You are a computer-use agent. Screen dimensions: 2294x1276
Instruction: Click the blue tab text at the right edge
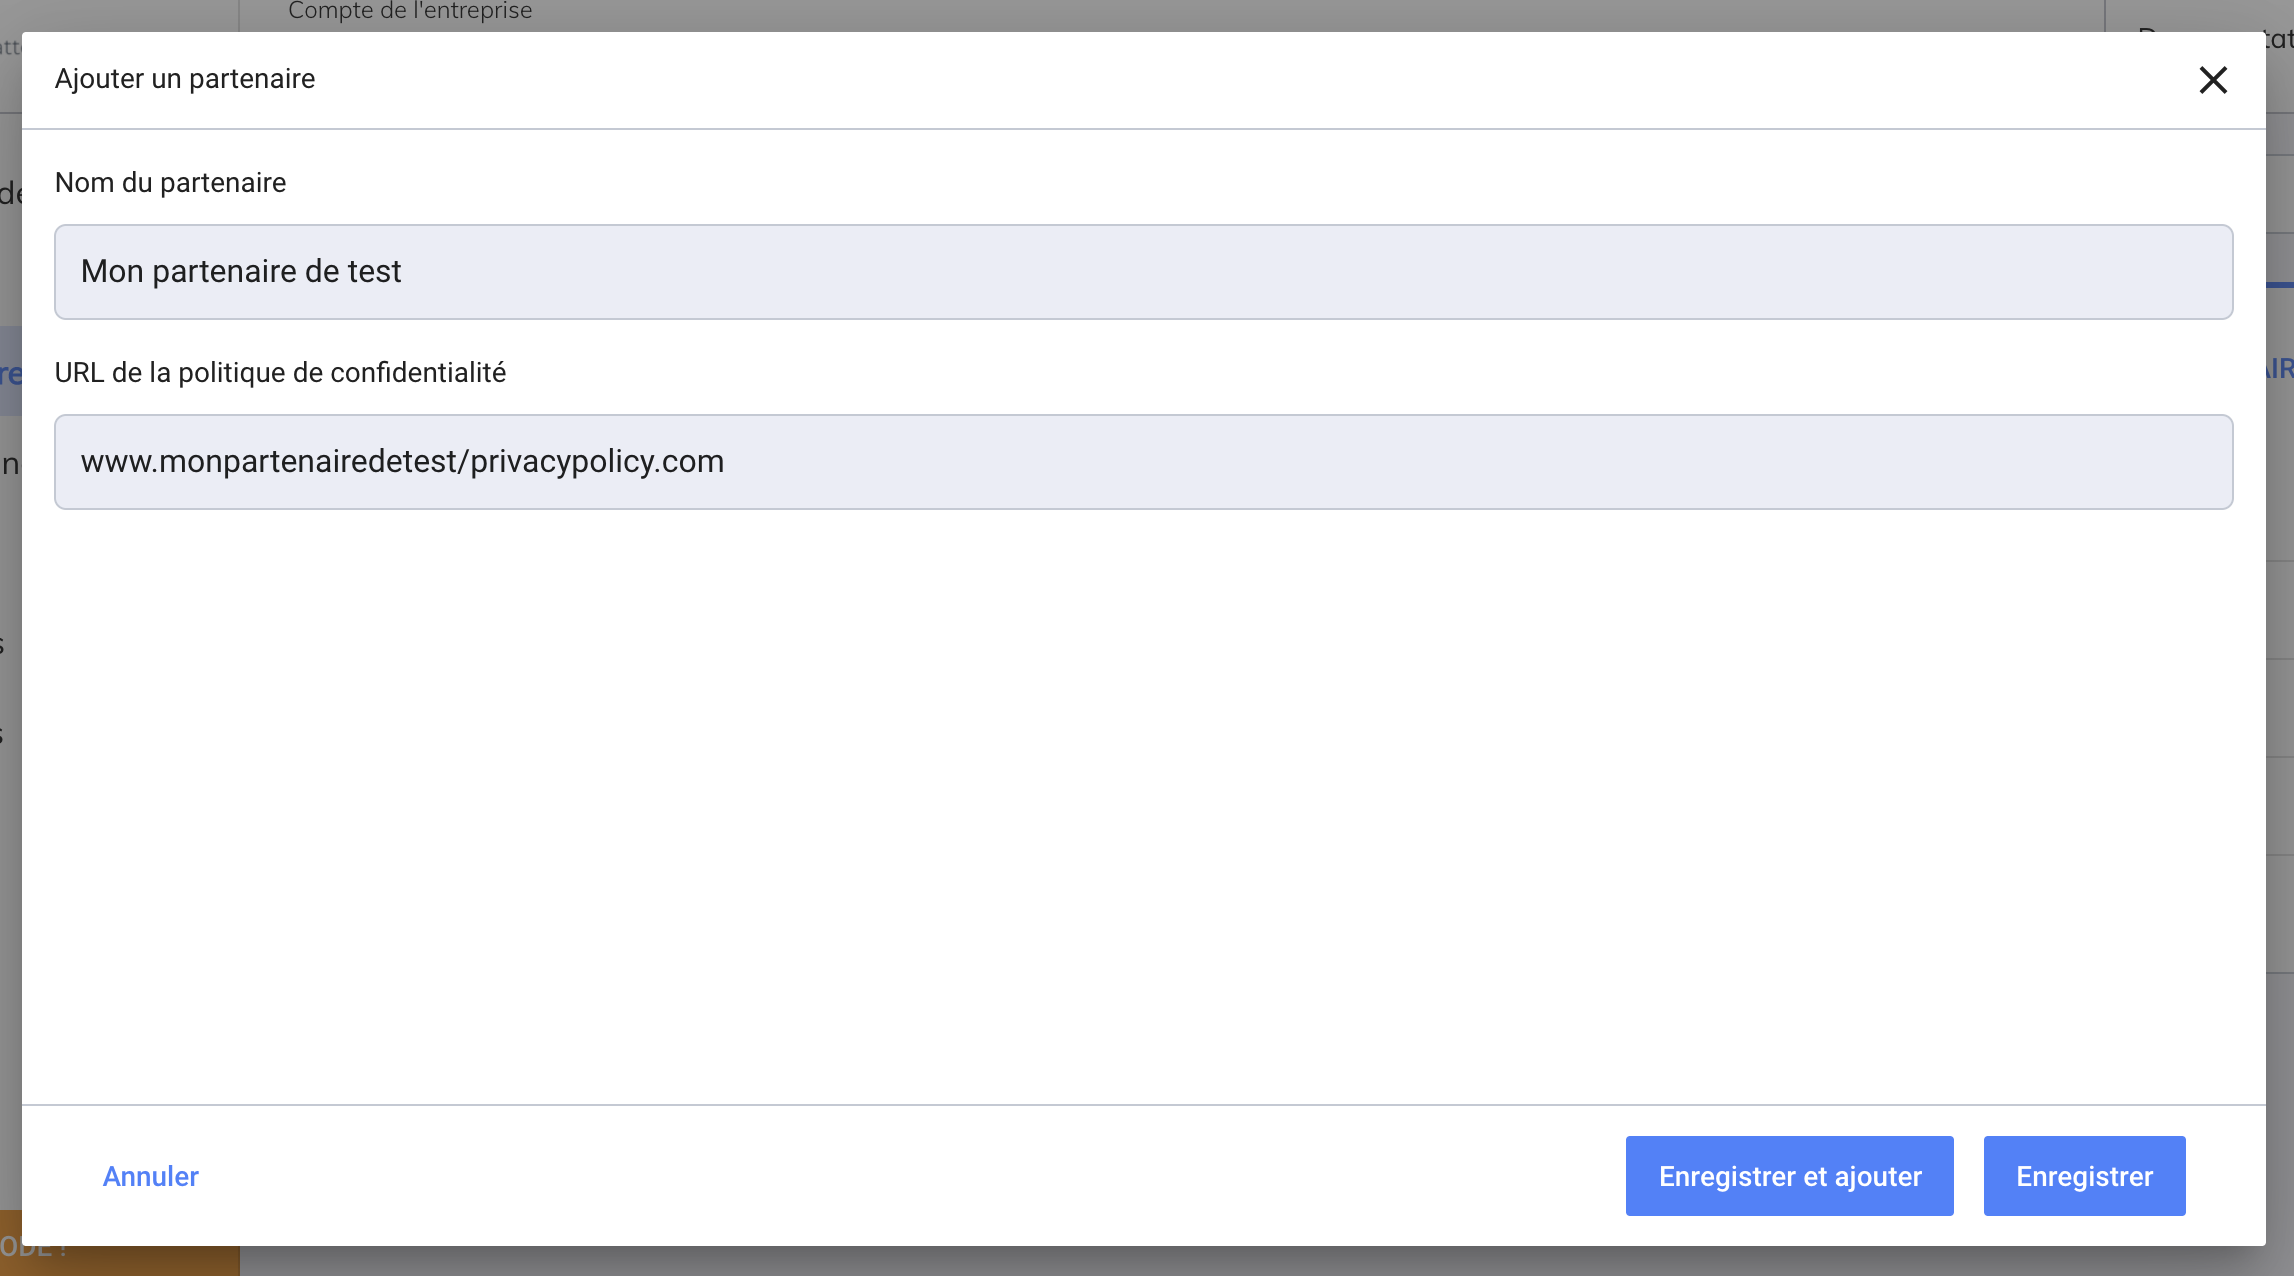coord(2280,369)
